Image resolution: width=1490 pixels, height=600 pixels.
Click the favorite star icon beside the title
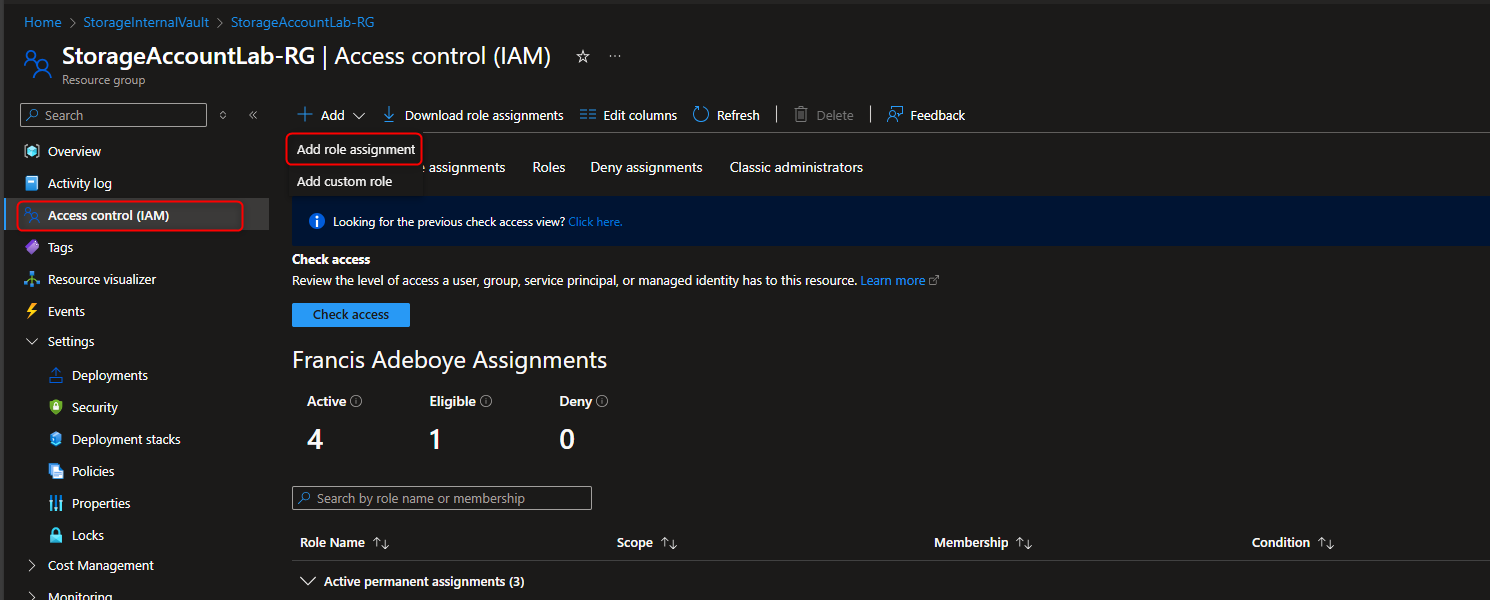tap(583, 57)
